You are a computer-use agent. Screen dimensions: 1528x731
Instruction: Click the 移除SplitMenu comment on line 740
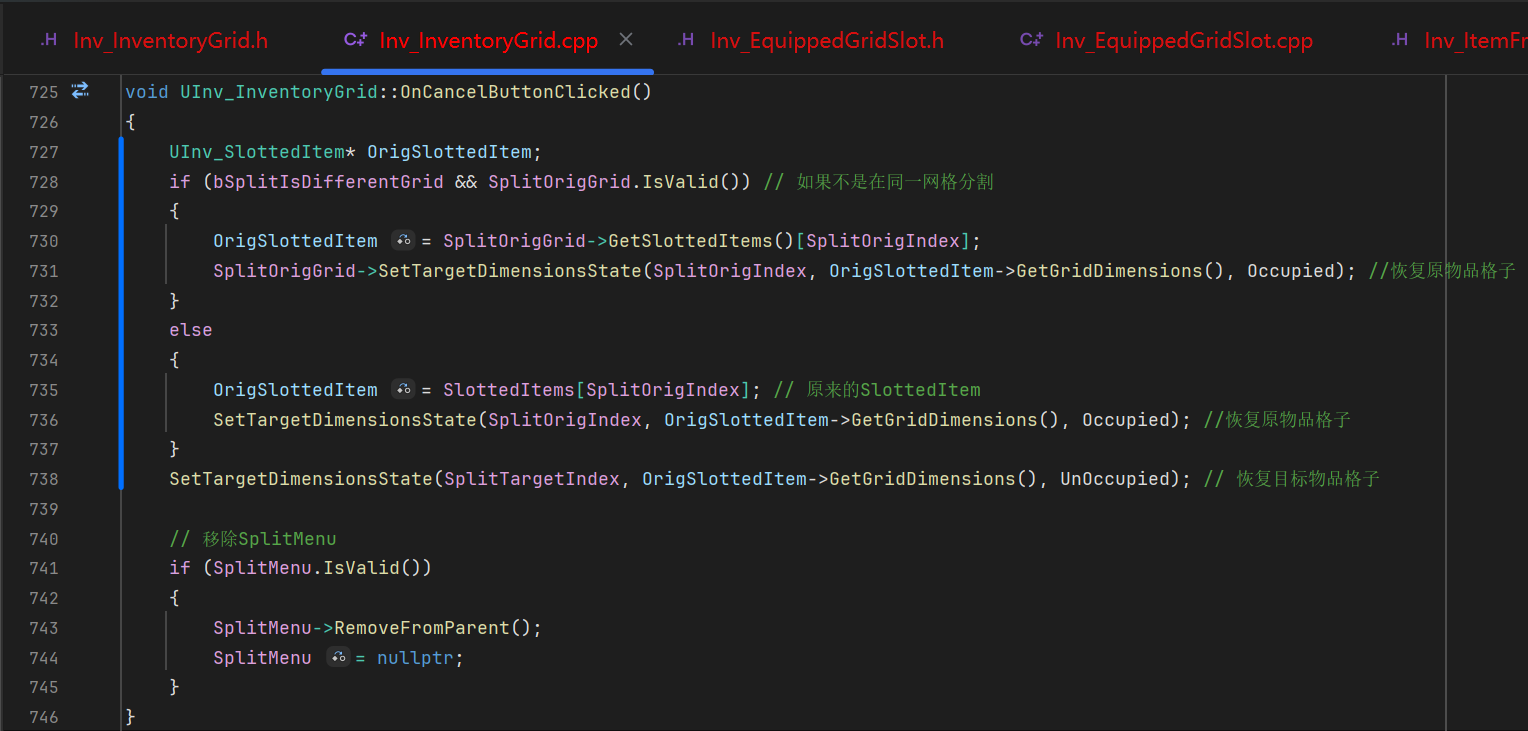pyautogui.click(x=253, y=539)
